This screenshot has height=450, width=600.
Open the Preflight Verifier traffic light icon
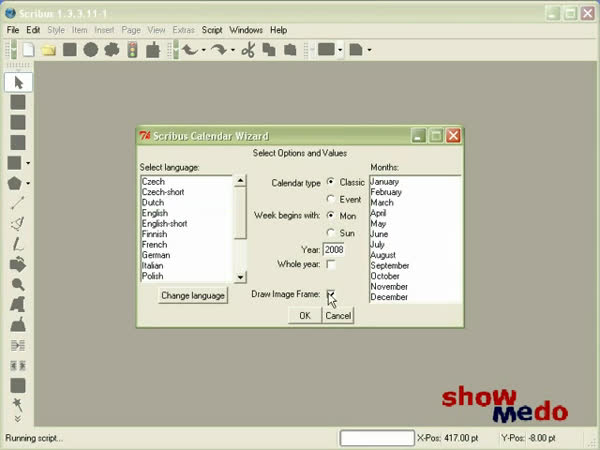click(132, 50)
